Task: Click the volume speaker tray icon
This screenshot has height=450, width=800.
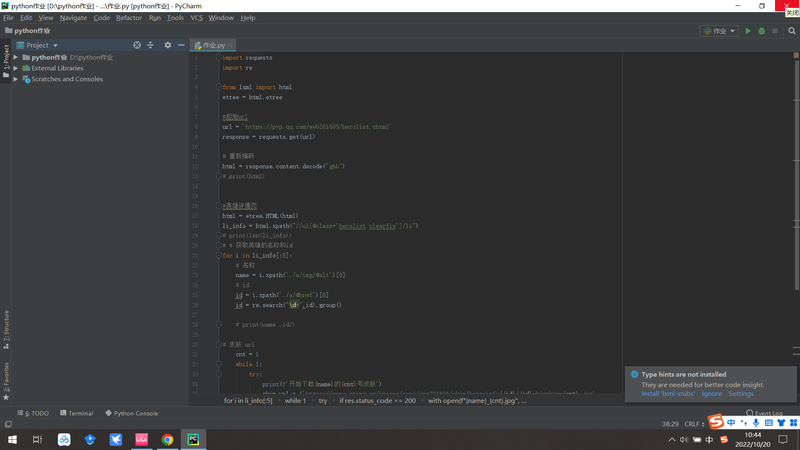Action: click(x=684, y=440)
